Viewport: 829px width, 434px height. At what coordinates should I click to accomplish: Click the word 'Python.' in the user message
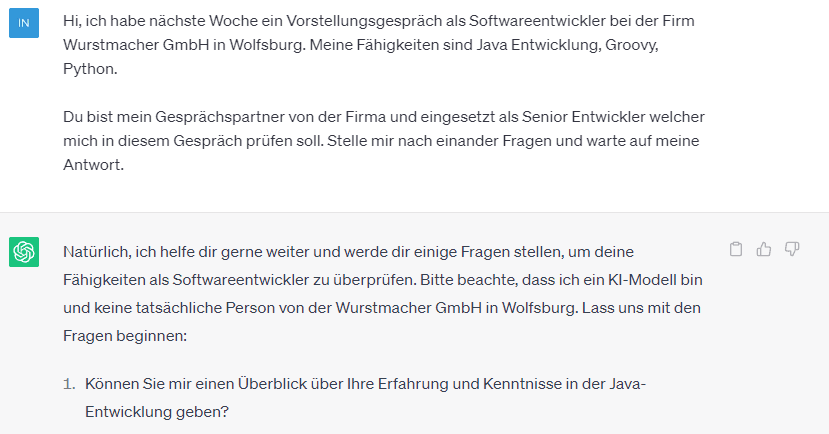(x=87, y=72)
